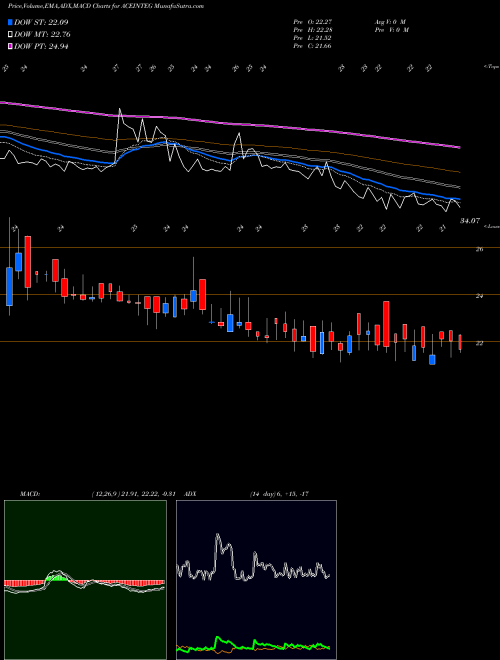The height and width of the screenshot is (660, 500).
Task: Select the 'DOW ST: 22.09' legend label
Action: pos(41,22)
